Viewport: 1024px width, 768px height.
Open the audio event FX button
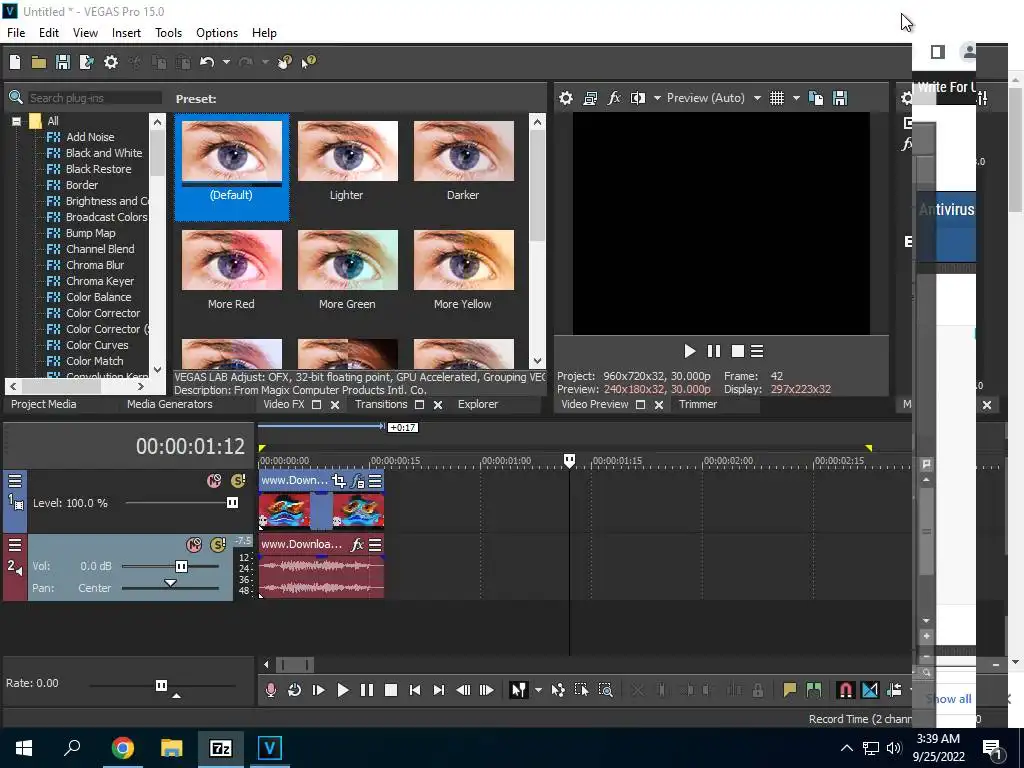coord(357,545)
